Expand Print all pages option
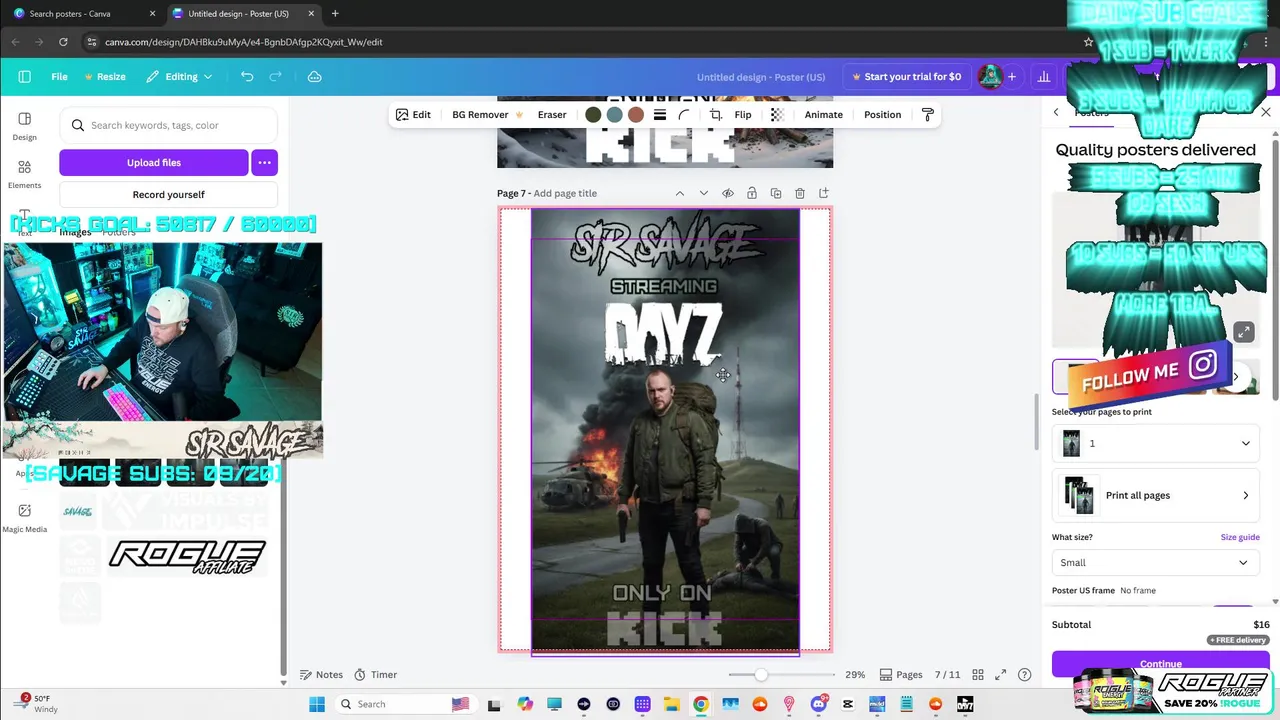 pos(1155,495)
